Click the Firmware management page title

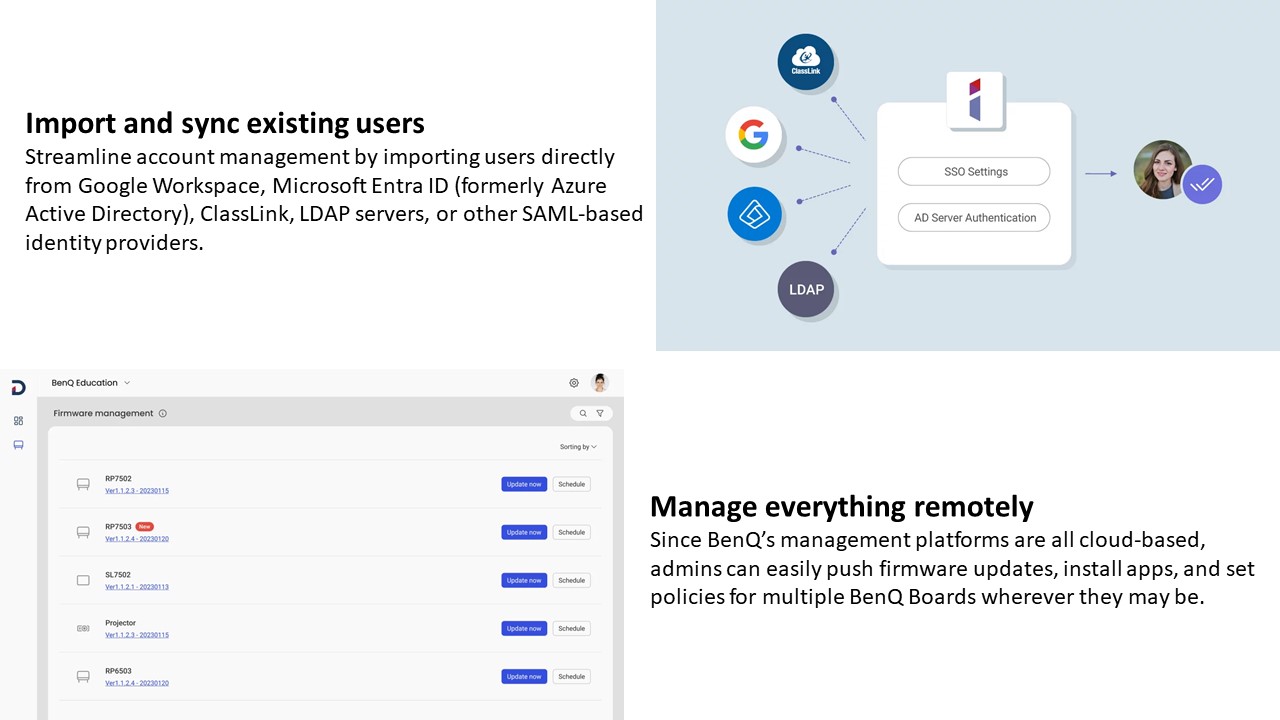coord(103,413)
